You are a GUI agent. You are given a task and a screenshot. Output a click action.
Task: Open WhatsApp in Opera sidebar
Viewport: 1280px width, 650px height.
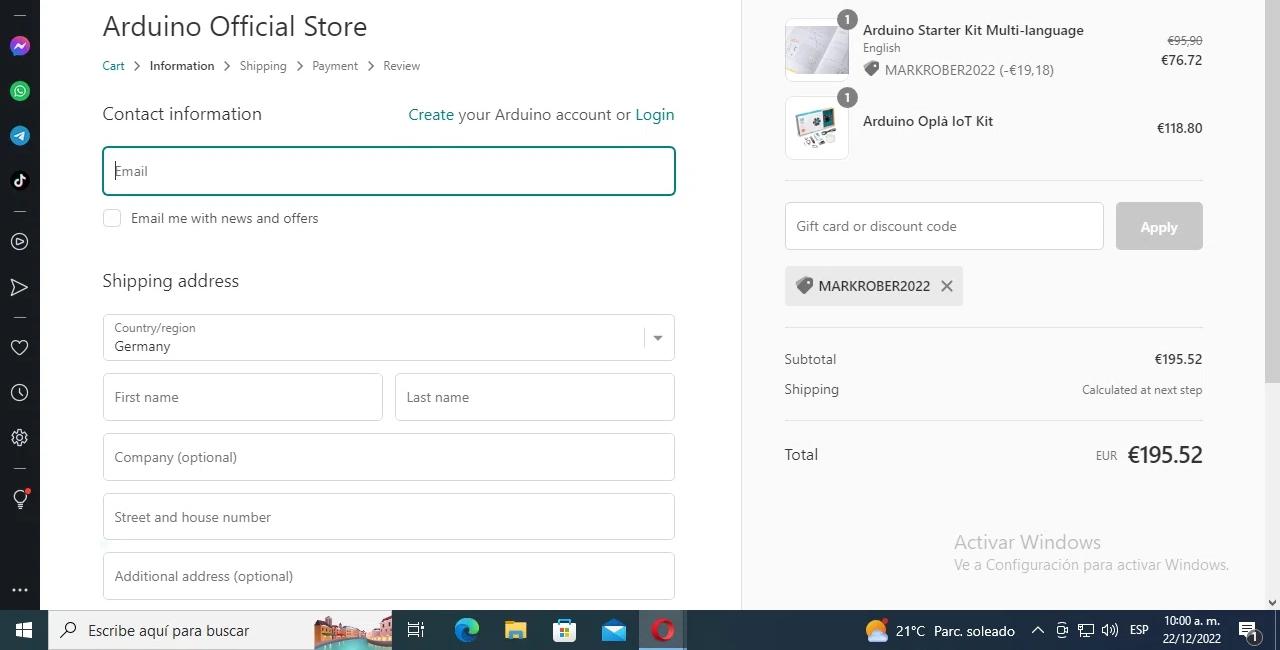(x=19, y=91)
